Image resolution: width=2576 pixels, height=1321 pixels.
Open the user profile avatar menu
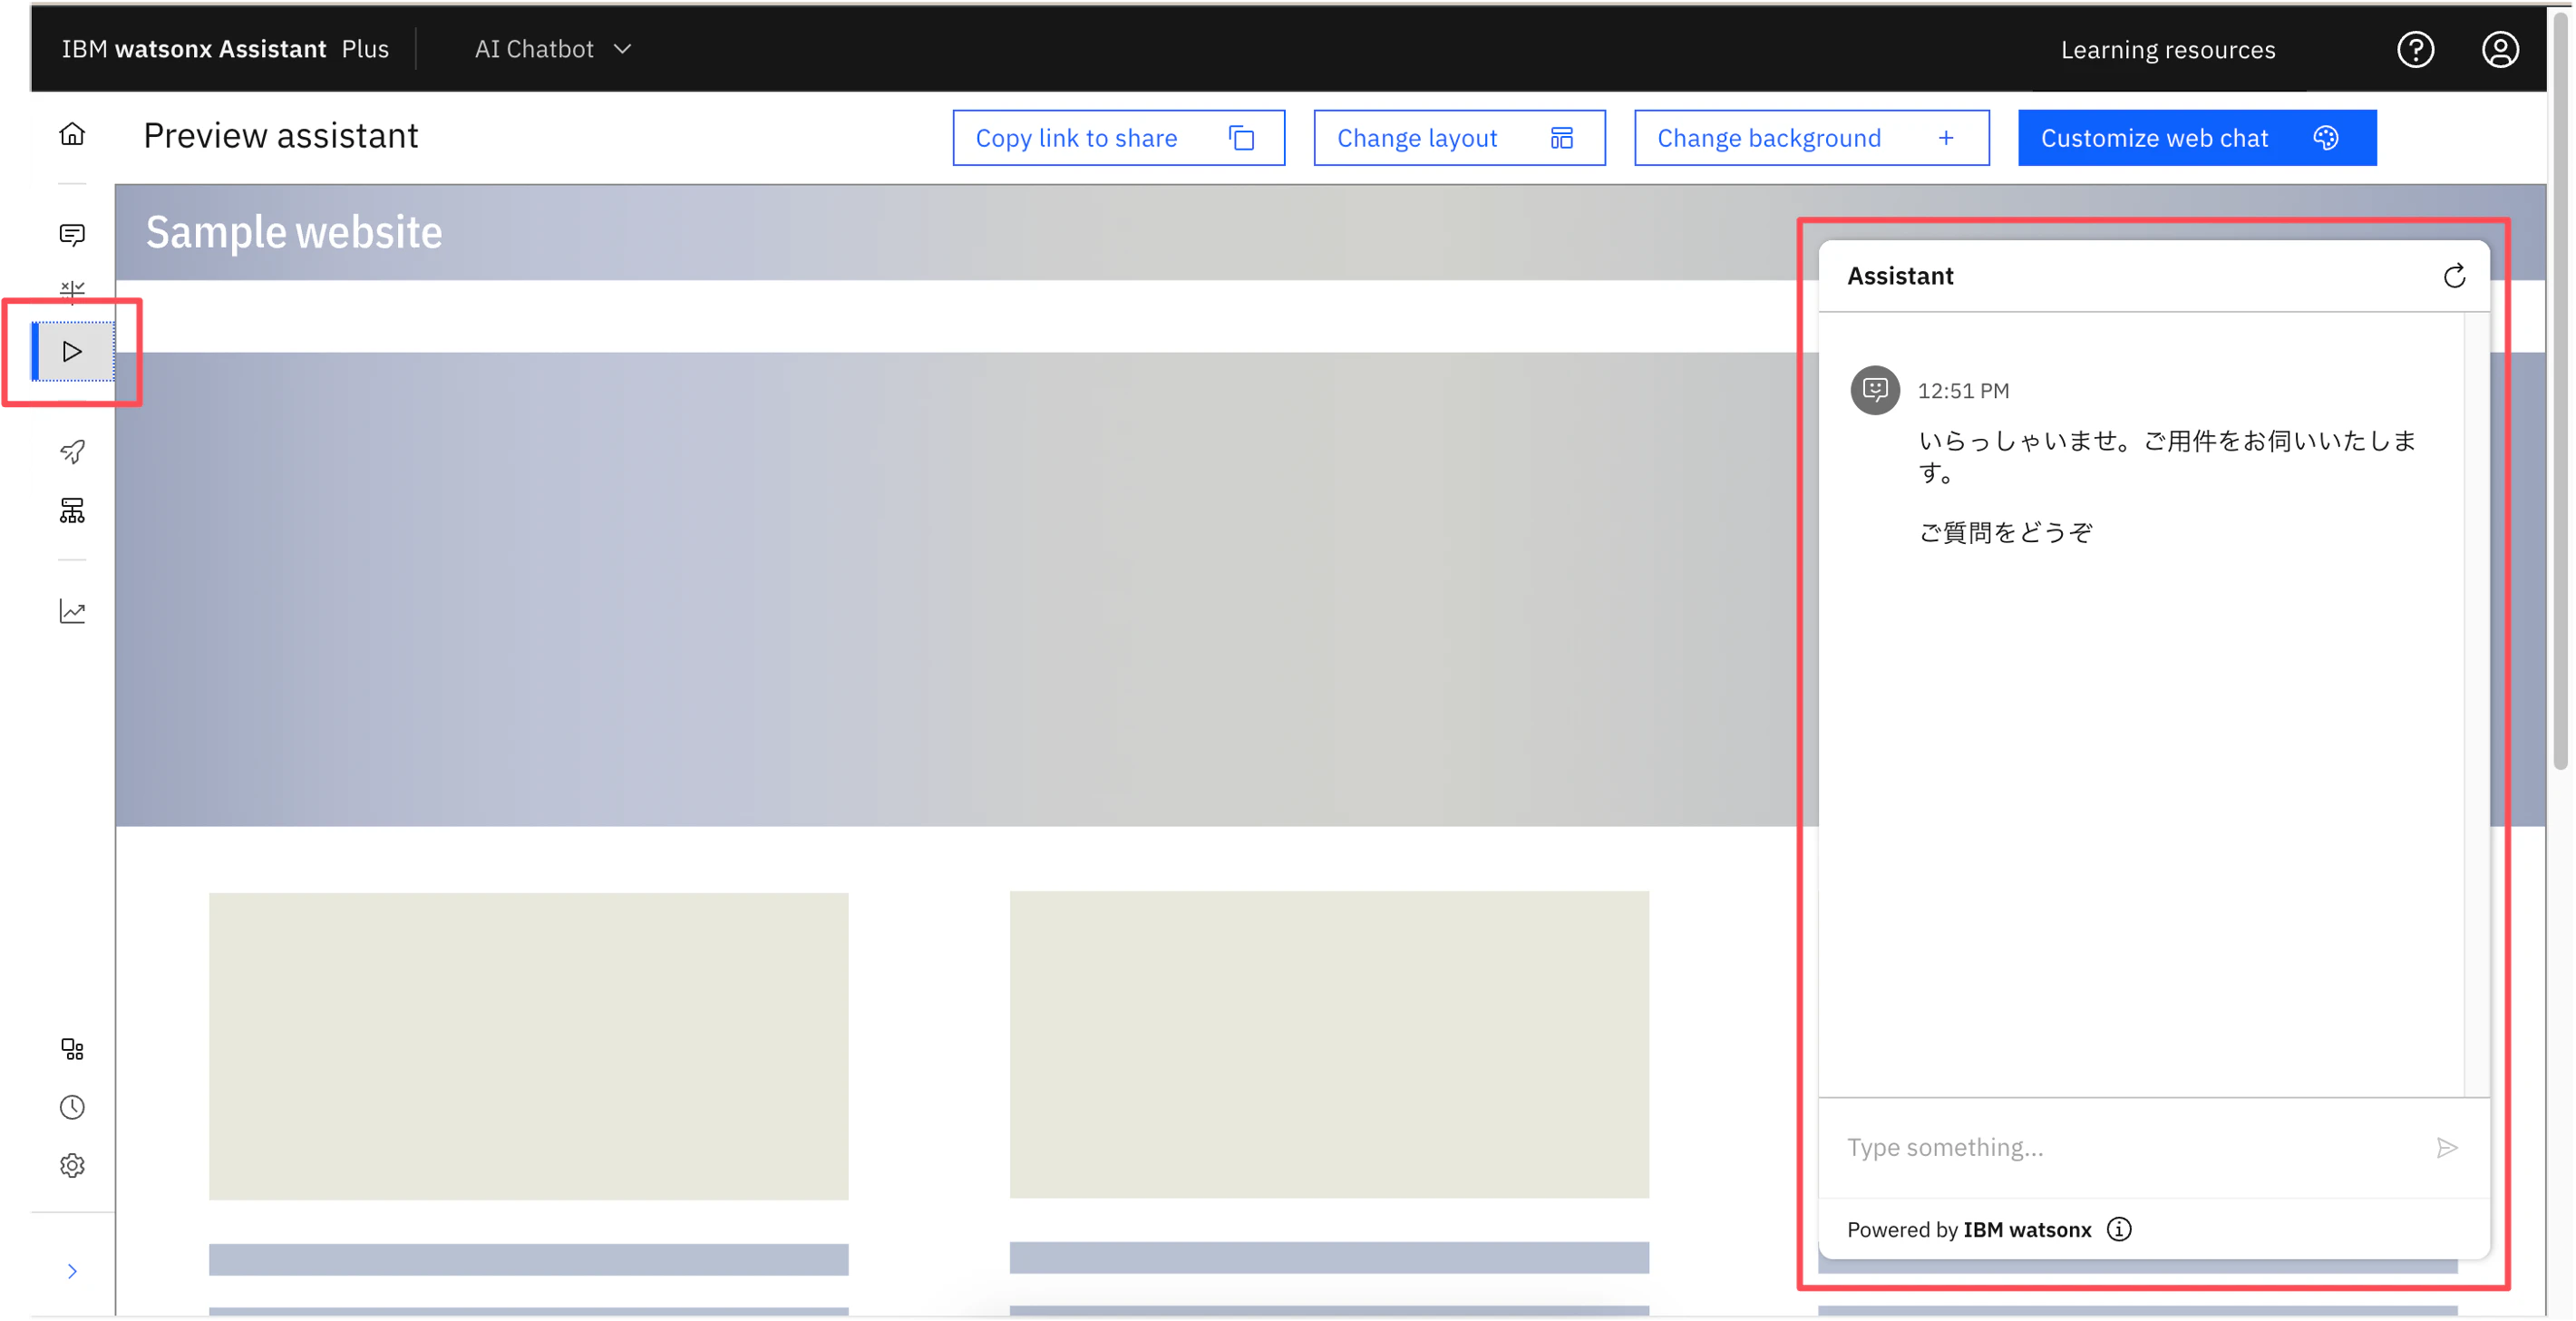(x=2499, y=49)
